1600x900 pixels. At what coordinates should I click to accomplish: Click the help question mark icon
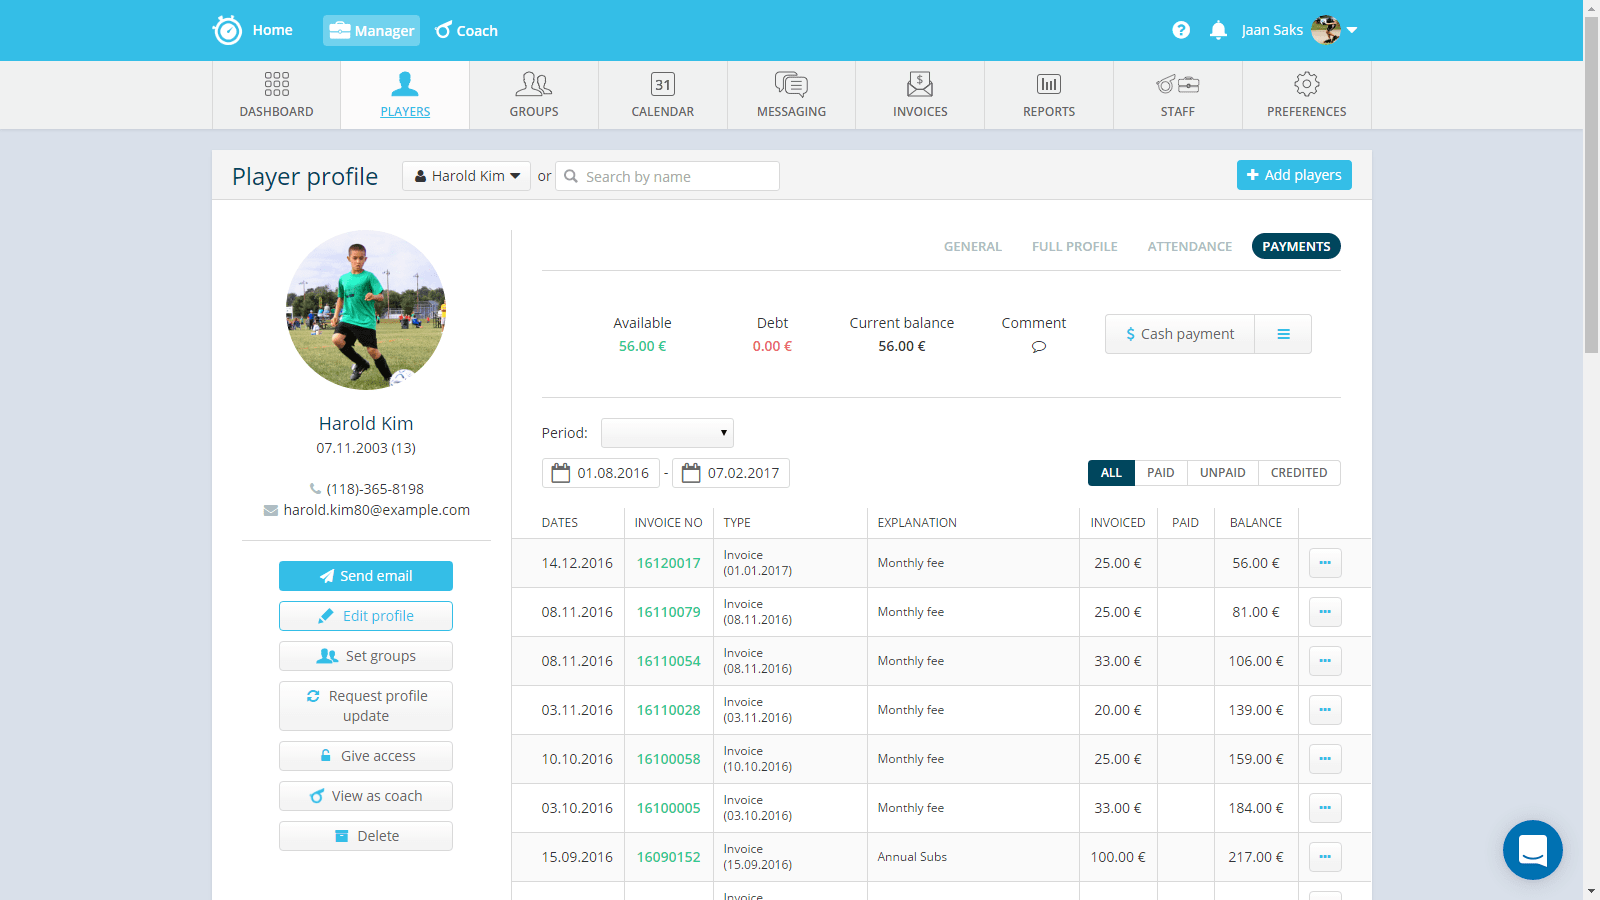tap(1181, 30)
